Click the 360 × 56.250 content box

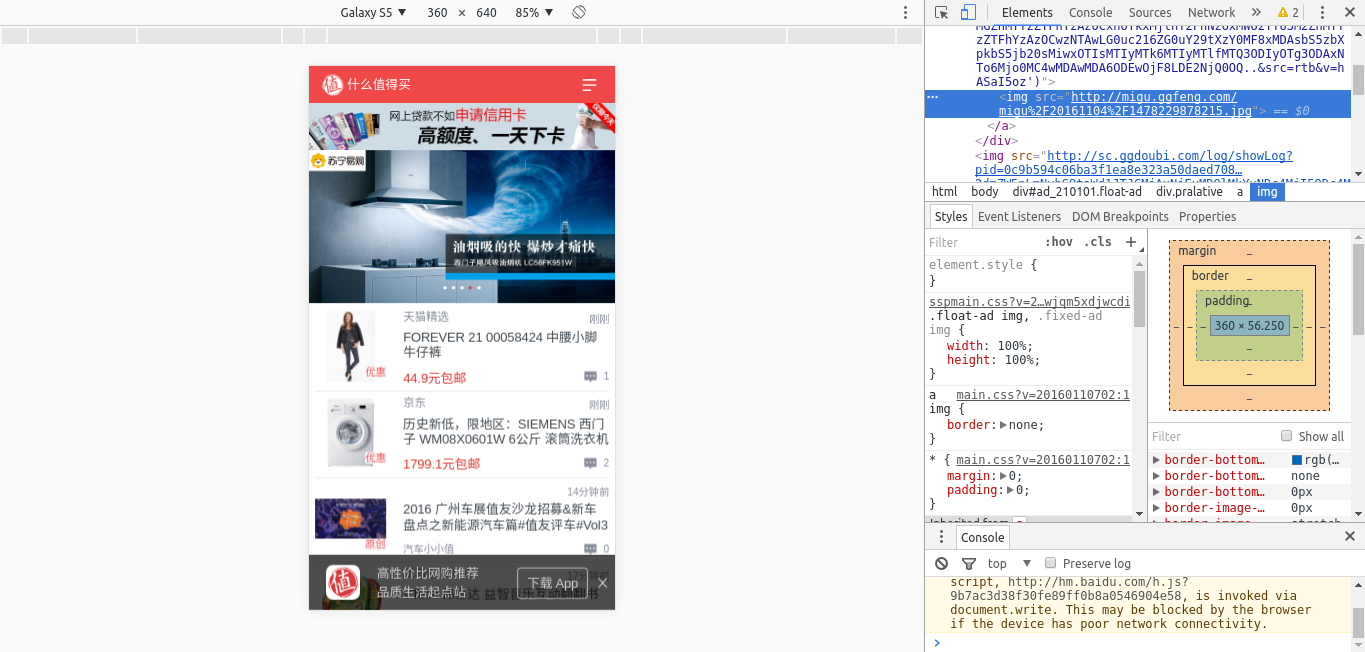pos(1249,326)
